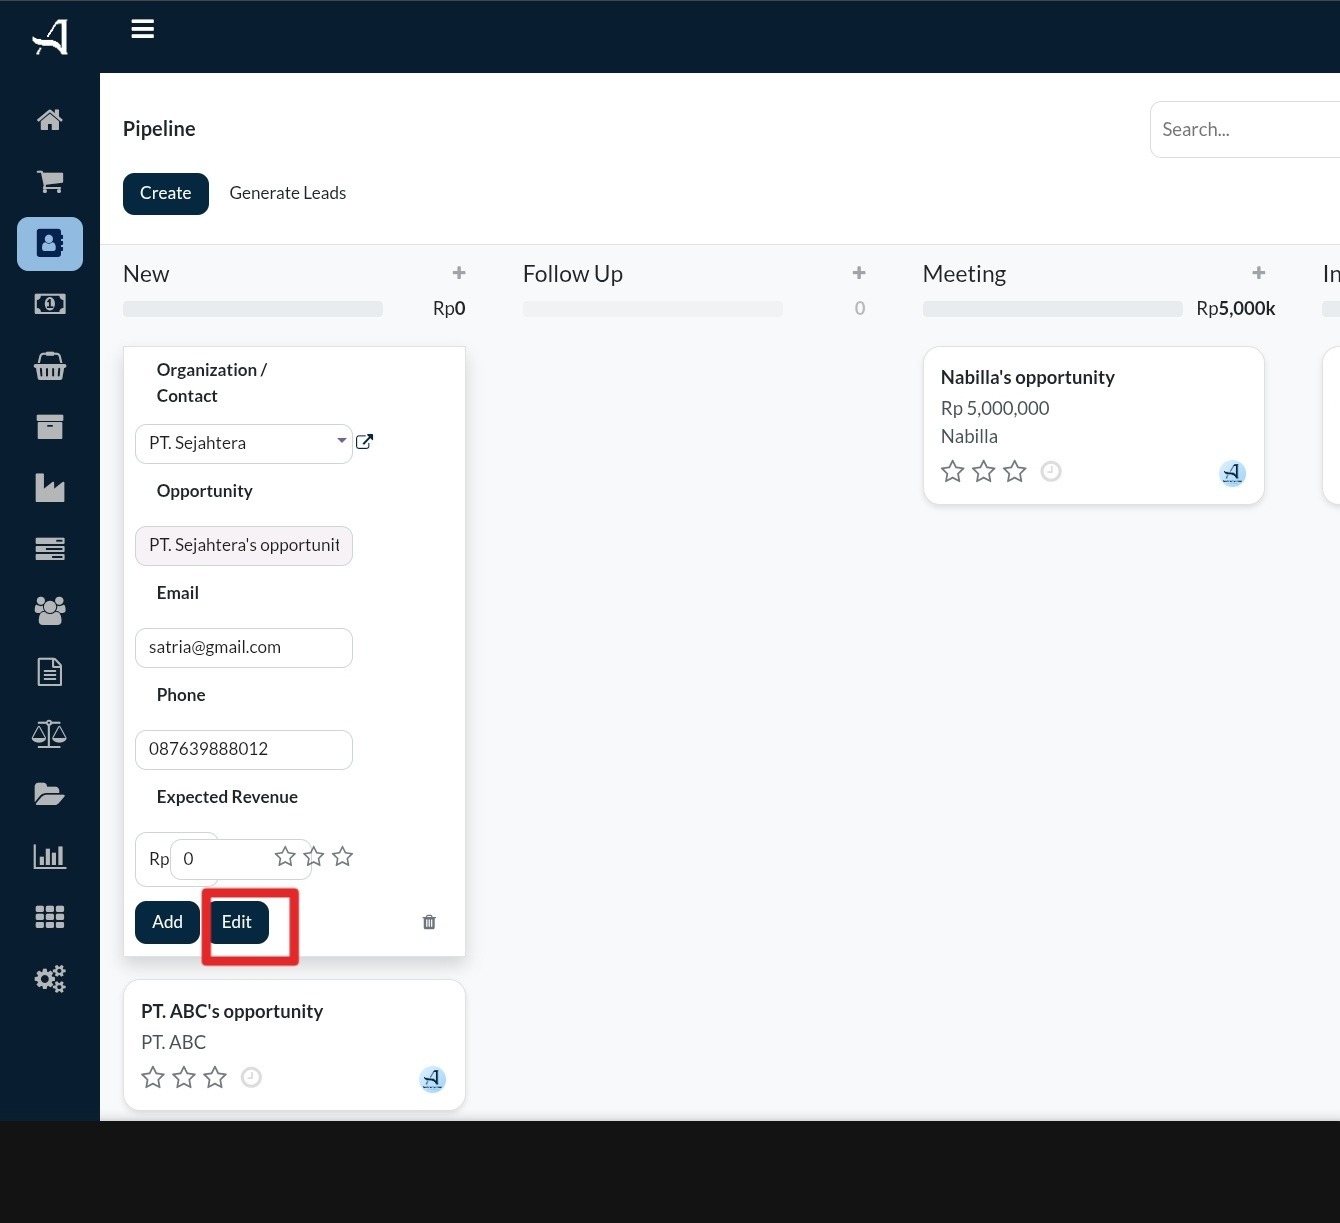Open the archive box module in the sidebar
This screenshot has width=1340, height=1223.
click(x=50, y=427)
